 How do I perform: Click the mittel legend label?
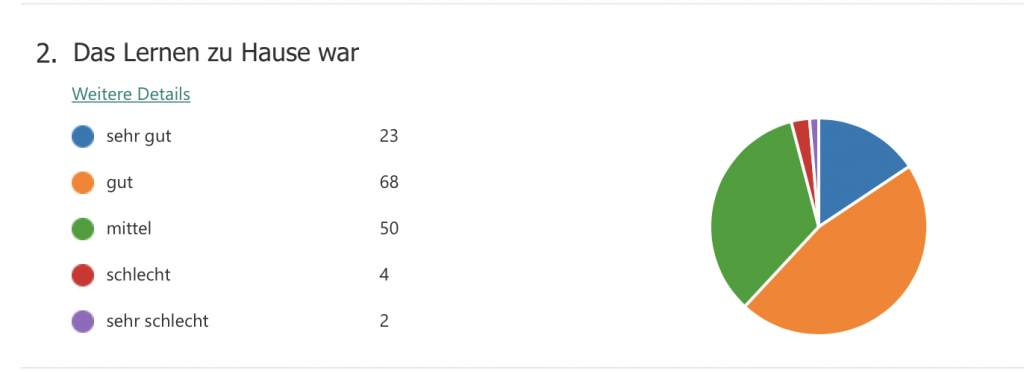pyautogui.click(x=129, y=229)
